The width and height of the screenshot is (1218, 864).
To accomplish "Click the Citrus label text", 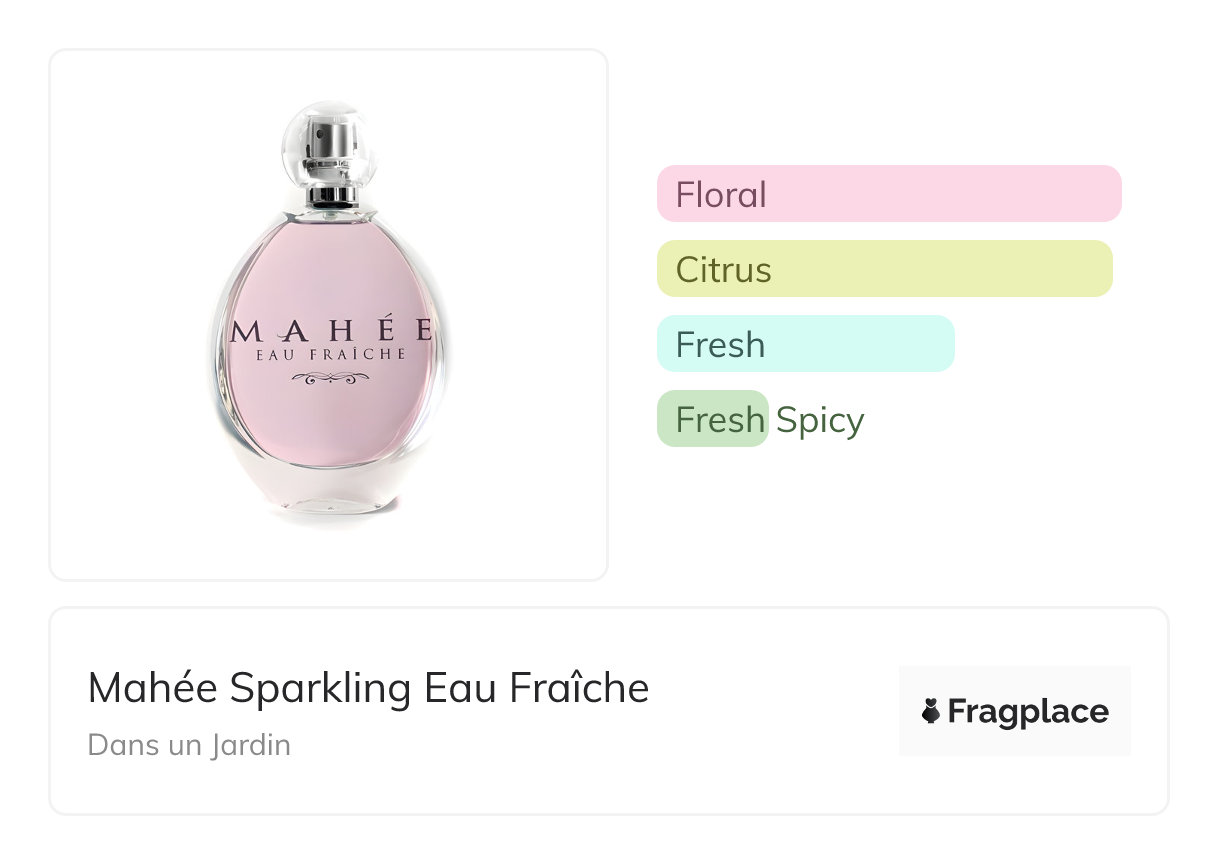I will [x=724, y=269].
